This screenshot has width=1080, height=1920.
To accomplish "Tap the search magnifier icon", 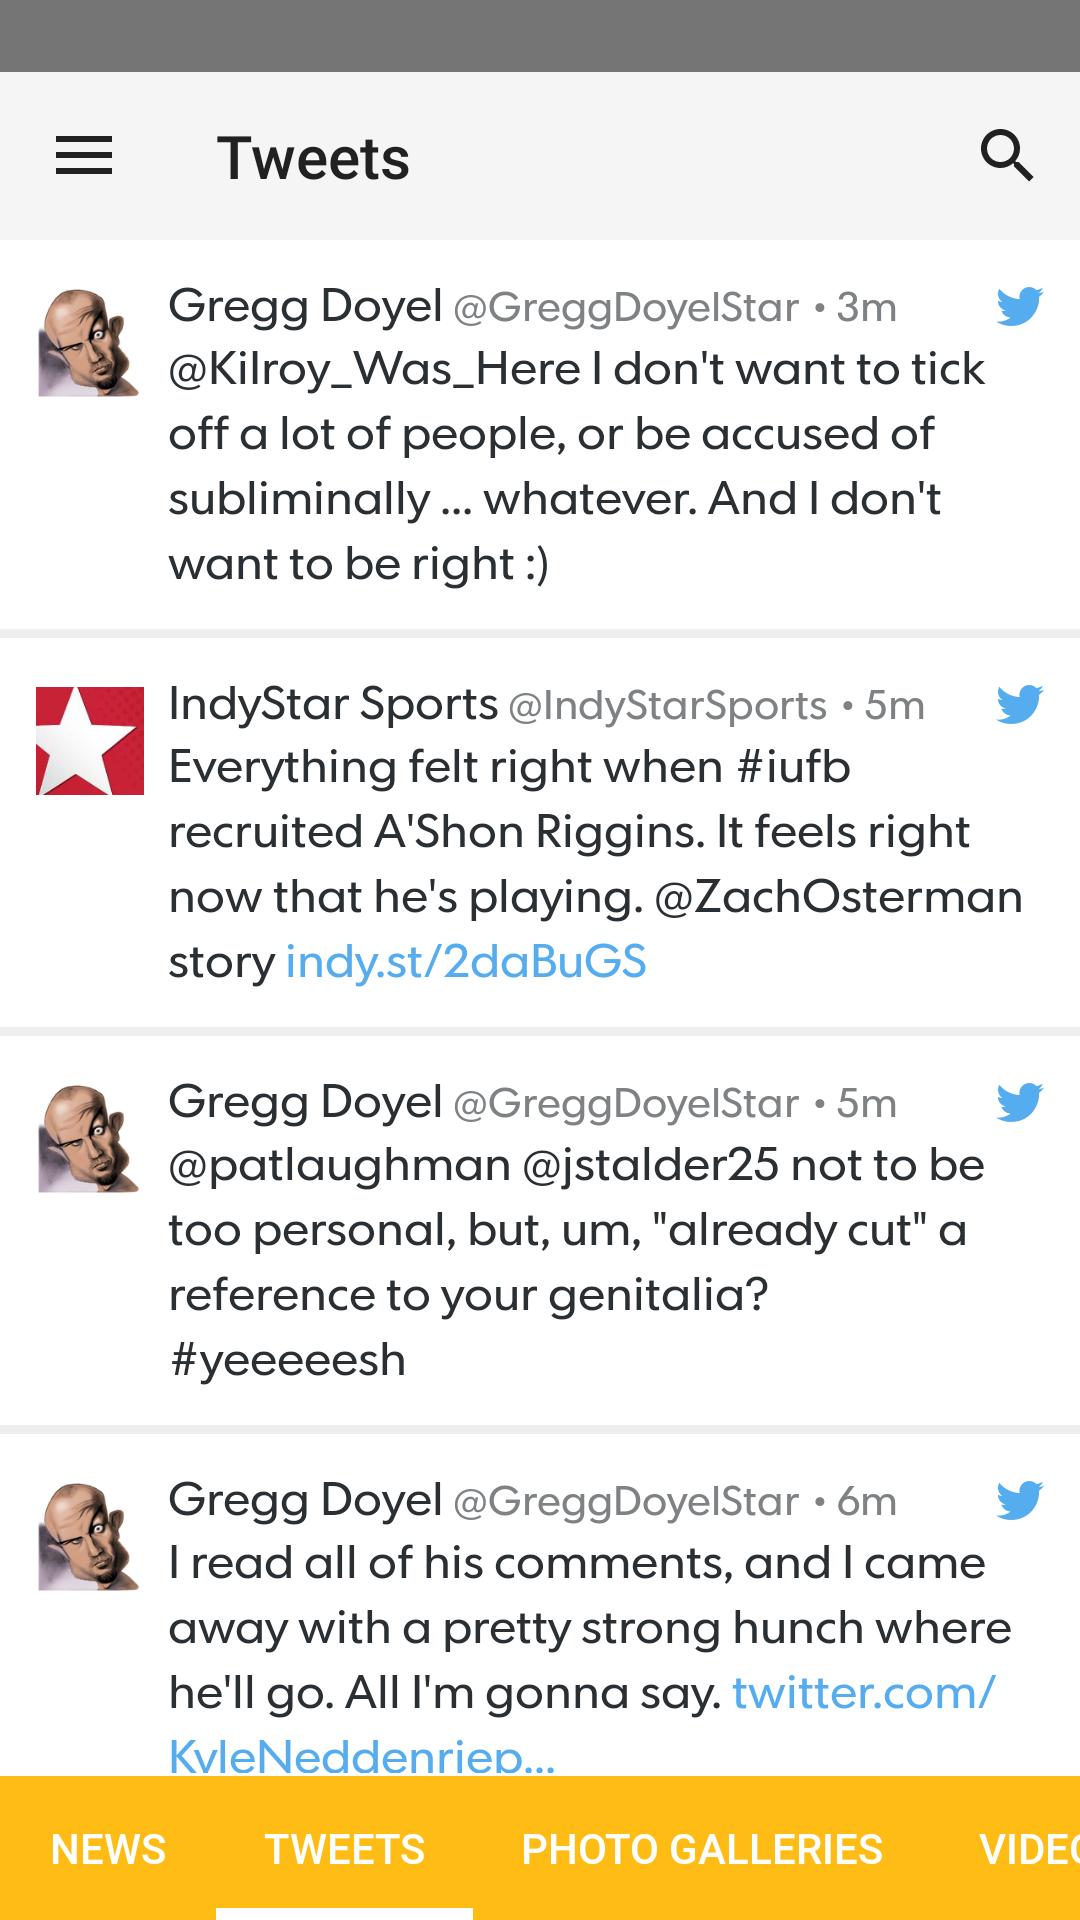I will (1006, 156).
